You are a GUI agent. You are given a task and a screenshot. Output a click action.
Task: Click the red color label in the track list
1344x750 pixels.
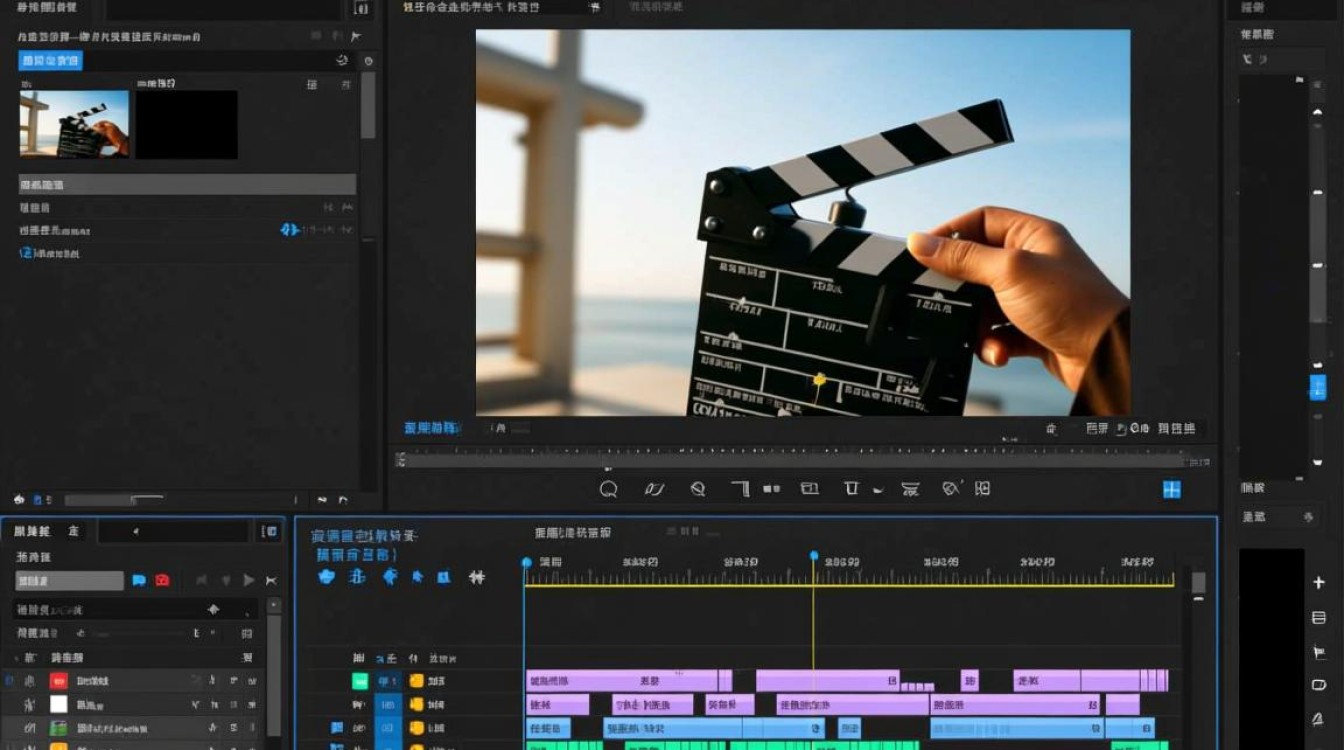pyautogui.click(x=59, y=681)
